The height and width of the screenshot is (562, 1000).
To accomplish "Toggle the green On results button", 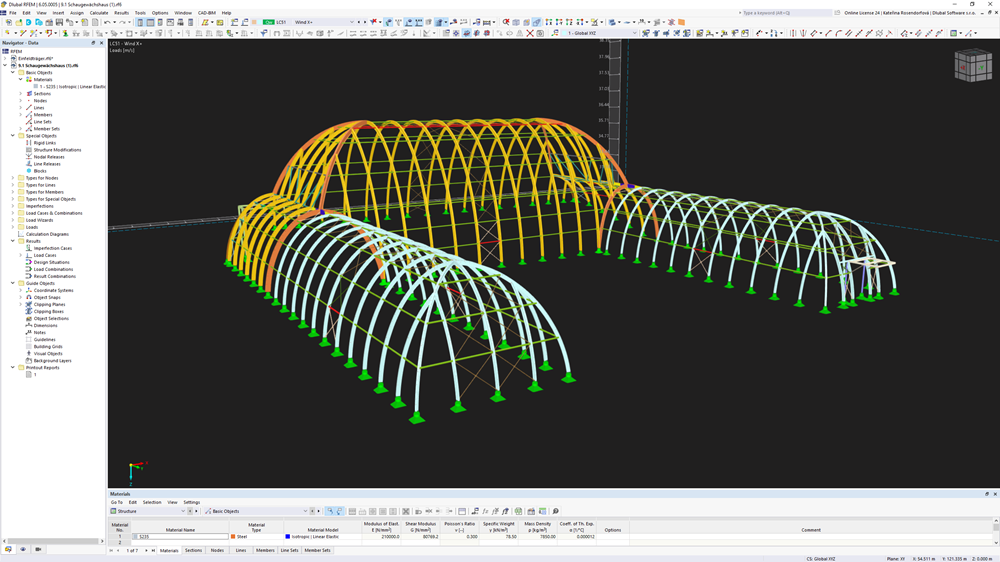I will [268, 22].
